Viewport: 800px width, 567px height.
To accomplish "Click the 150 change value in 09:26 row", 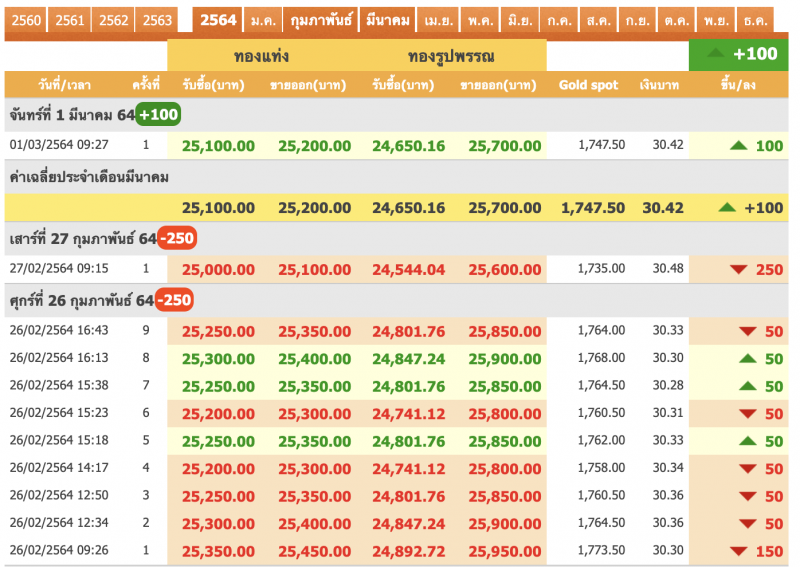I will click(x=769, y=552).
